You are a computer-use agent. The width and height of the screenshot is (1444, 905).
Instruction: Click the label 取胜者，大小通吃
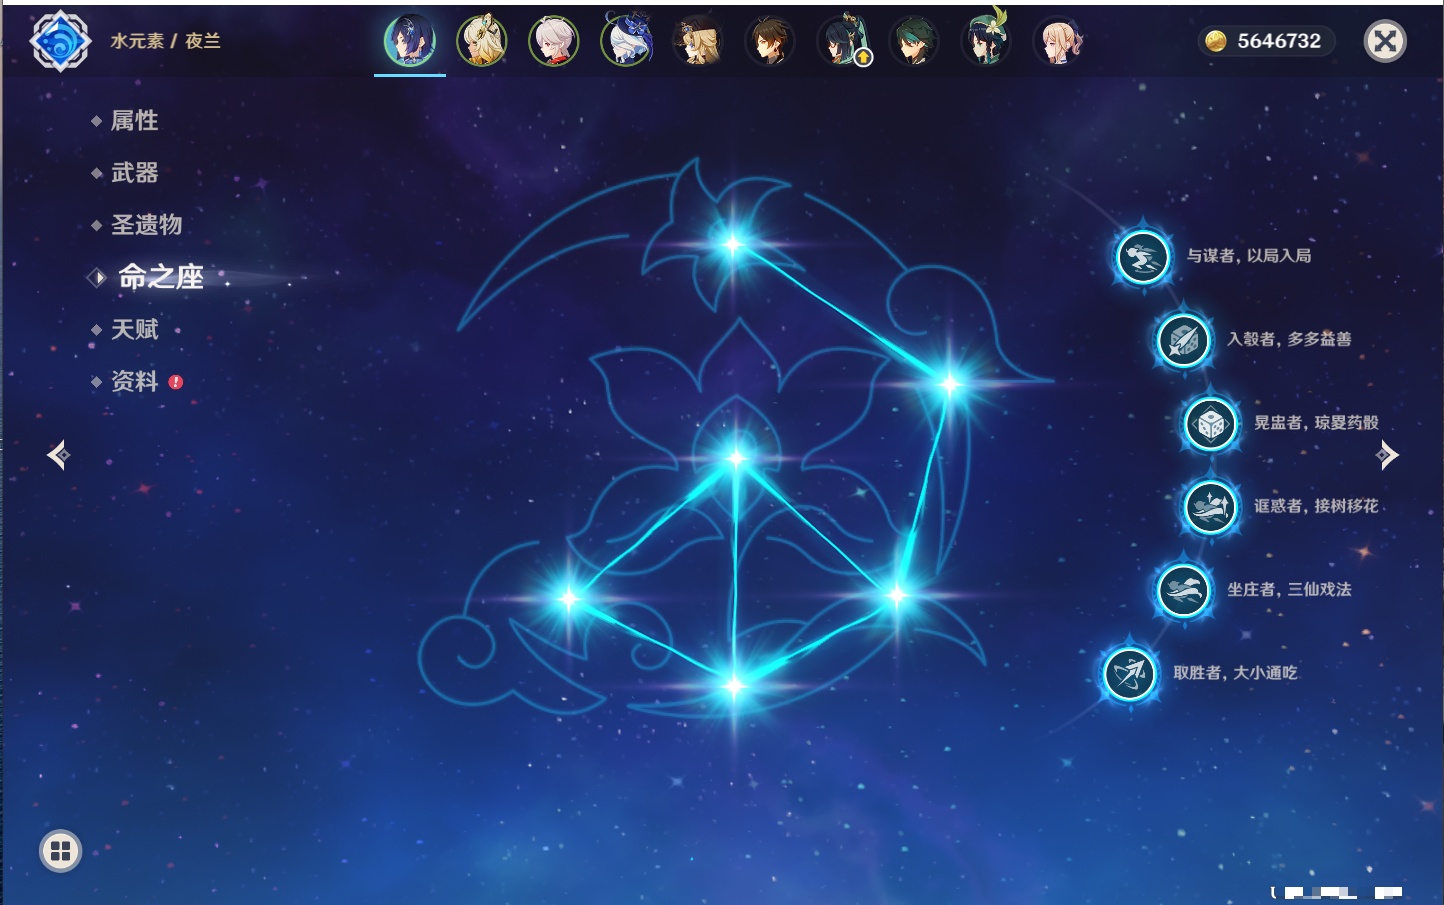[1235, 673]
